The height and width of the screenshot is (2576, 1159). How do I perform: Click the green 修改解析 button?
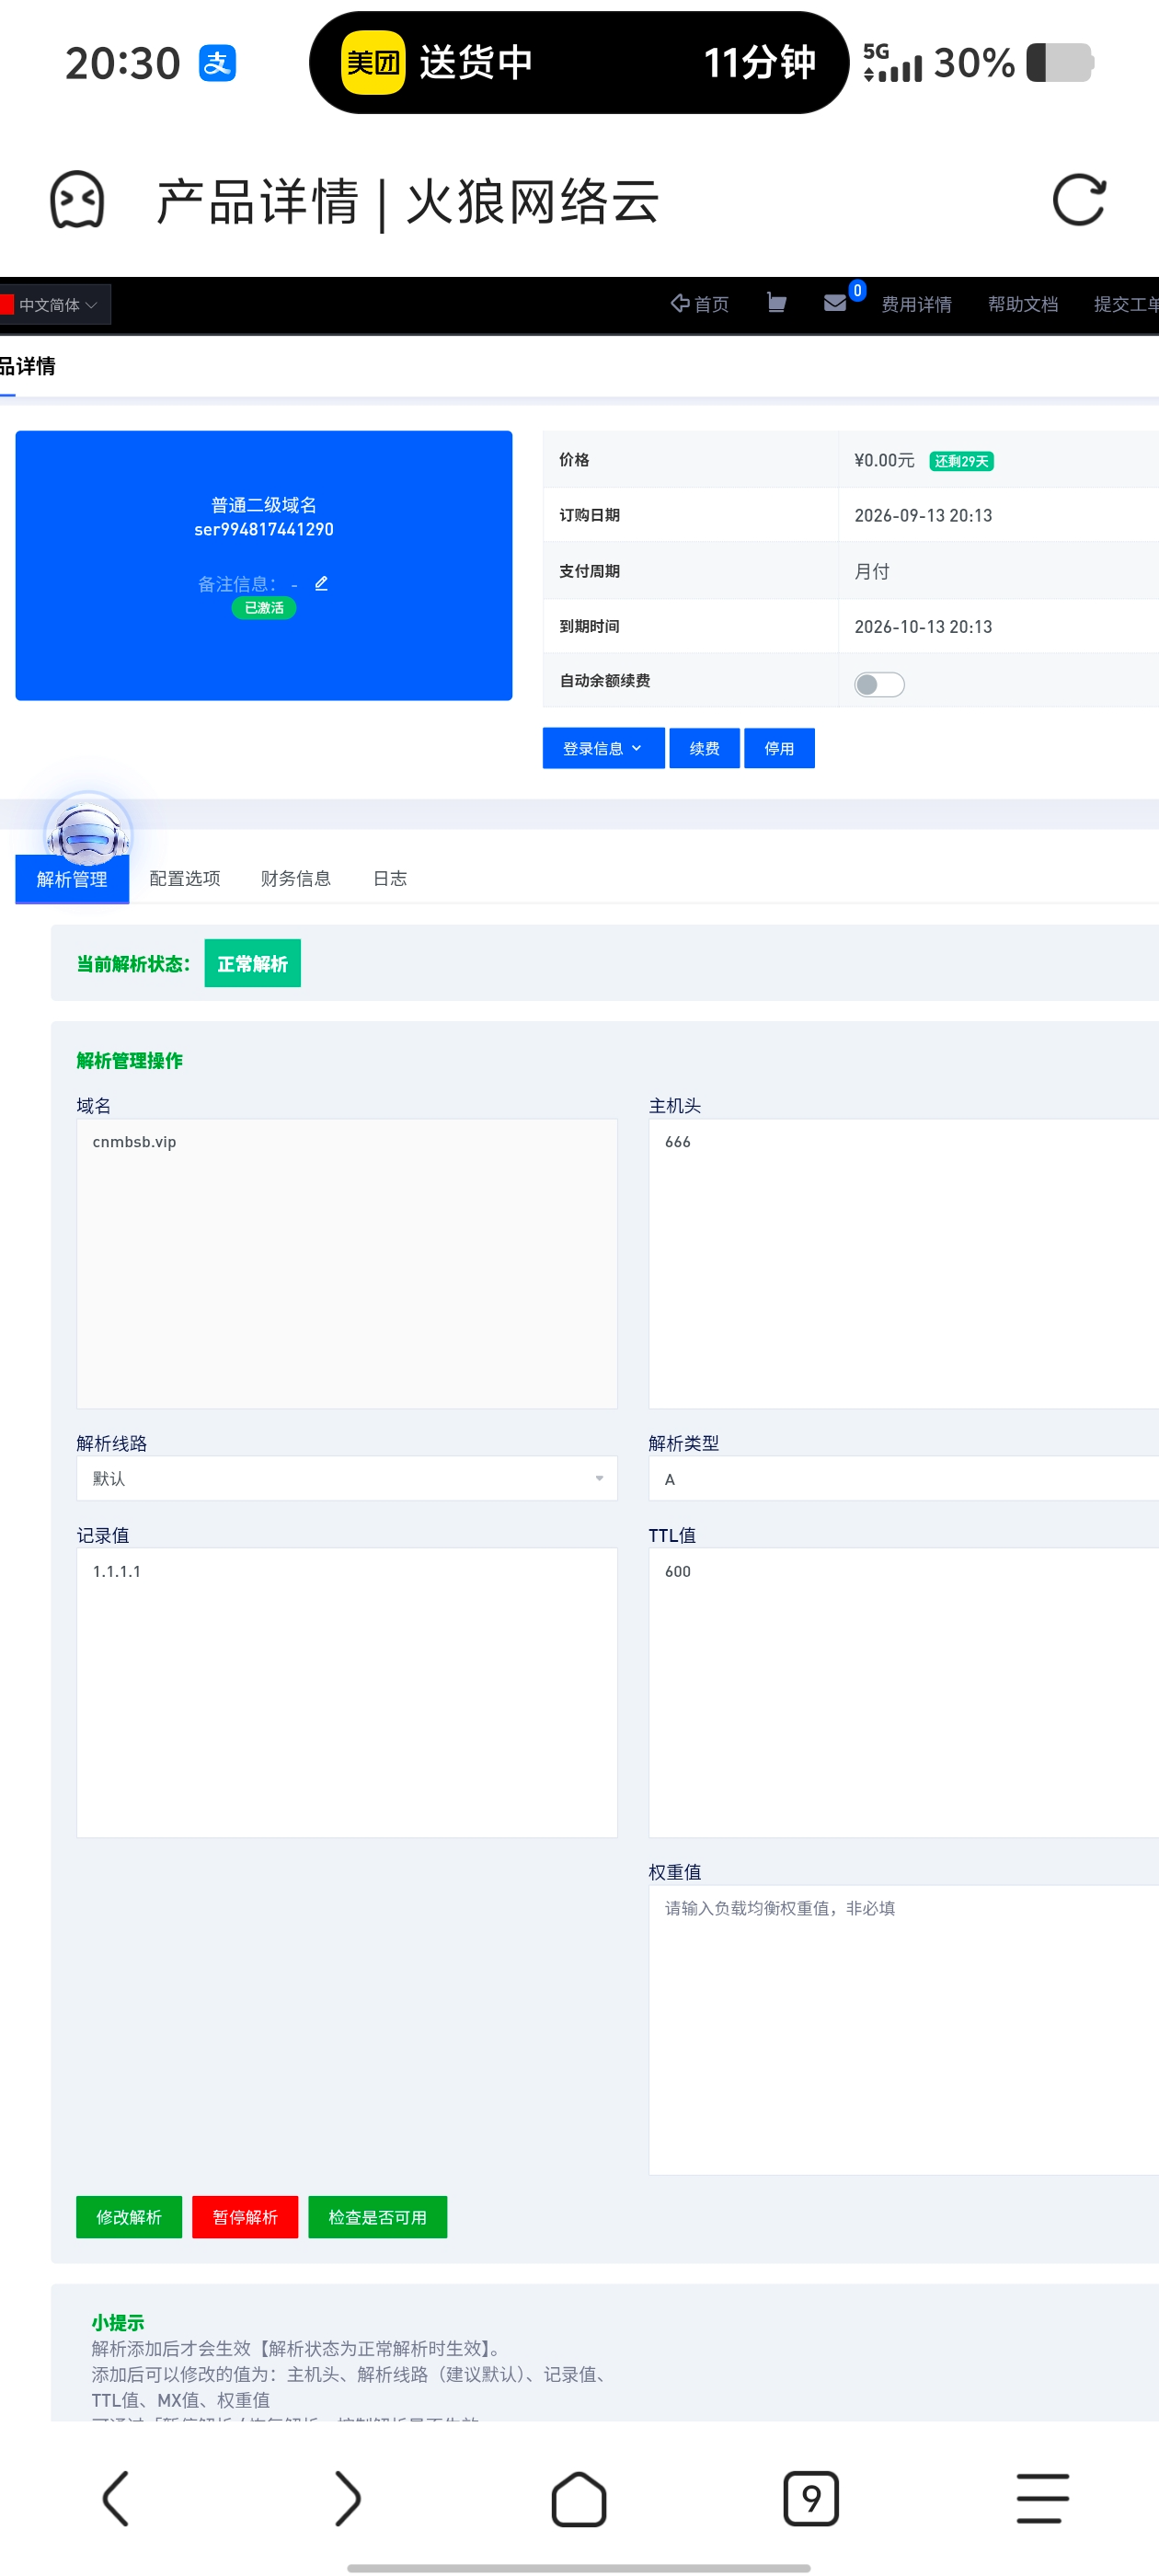click(x=129, y=2217)
